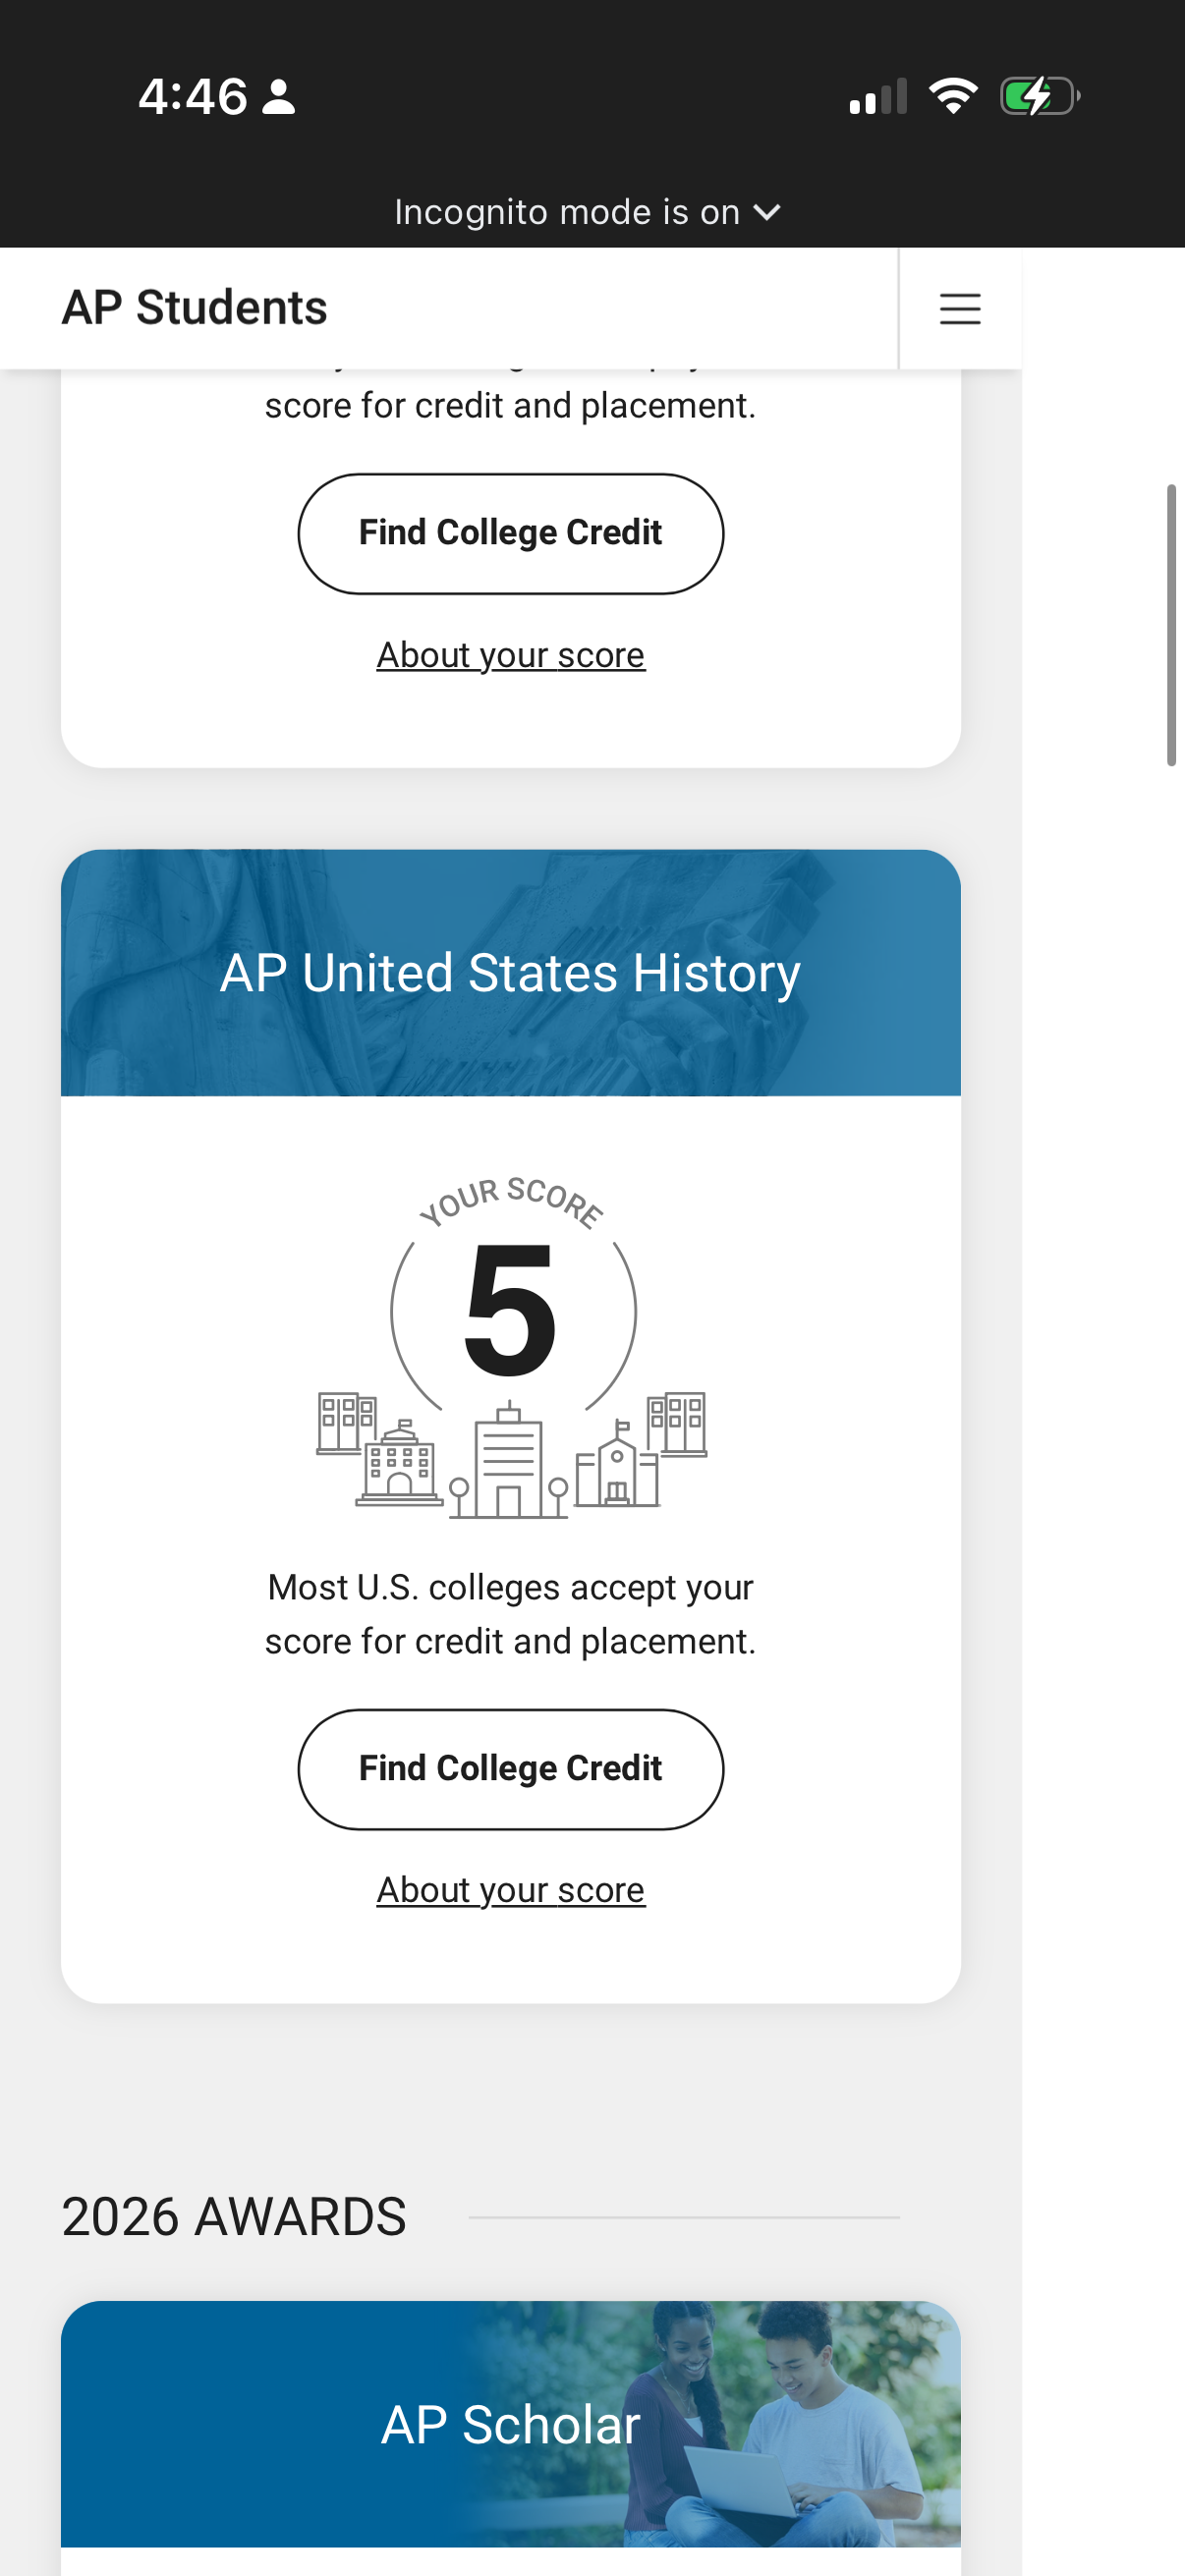Click the AP Students header title

point(195,307)
